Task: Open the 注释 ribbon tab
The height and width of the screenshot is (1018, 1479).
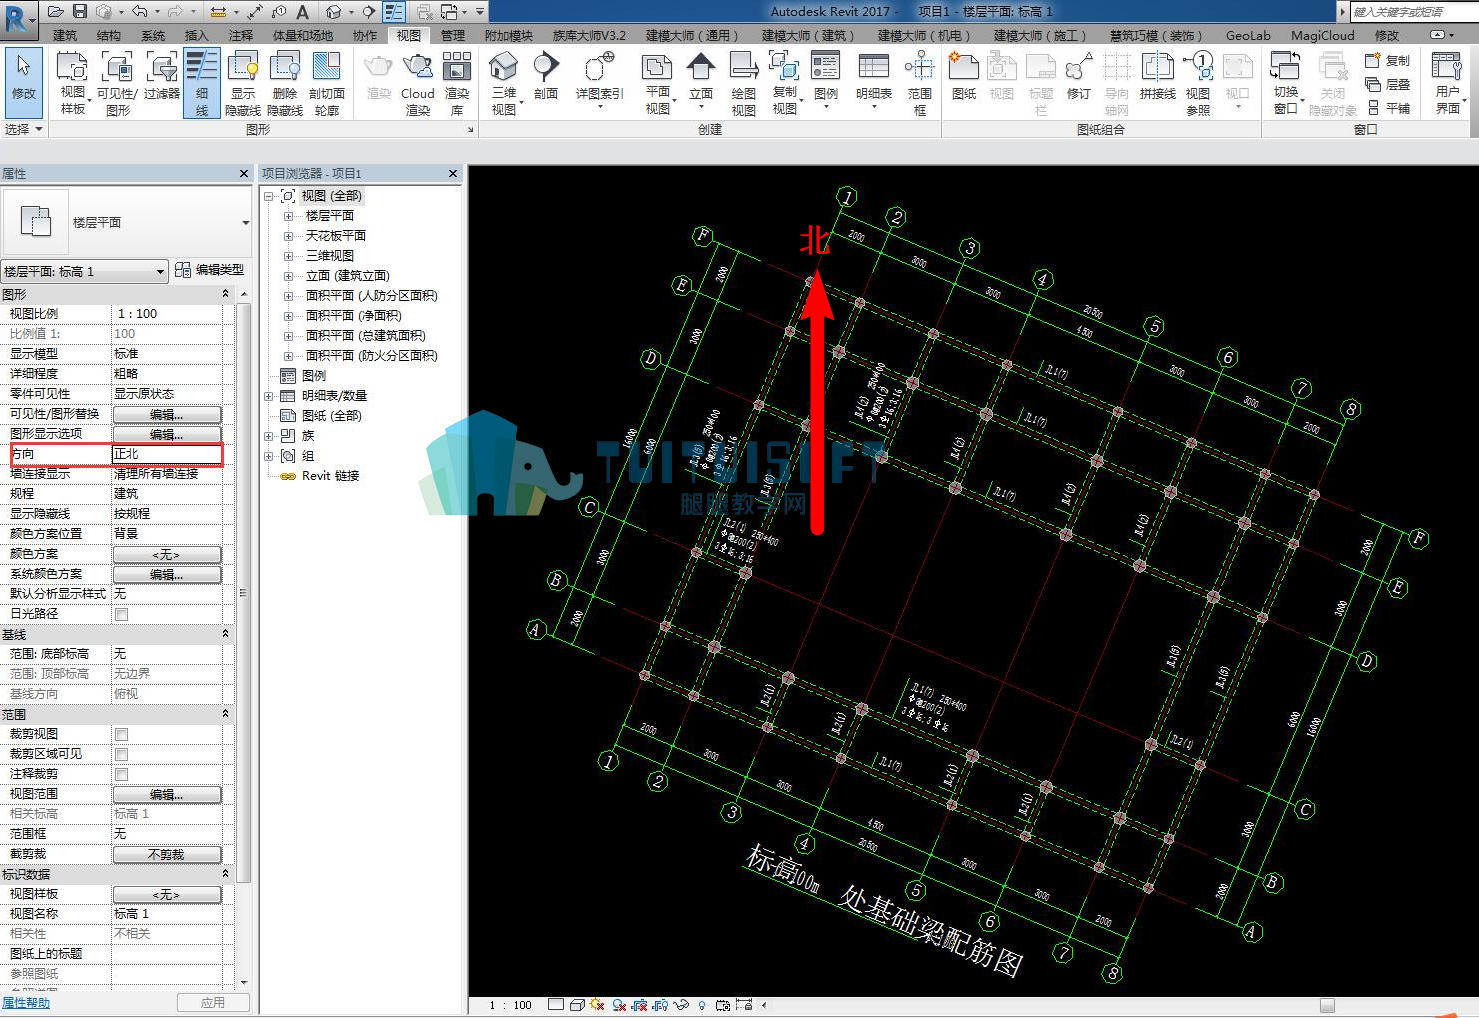Action: (241, 35)
